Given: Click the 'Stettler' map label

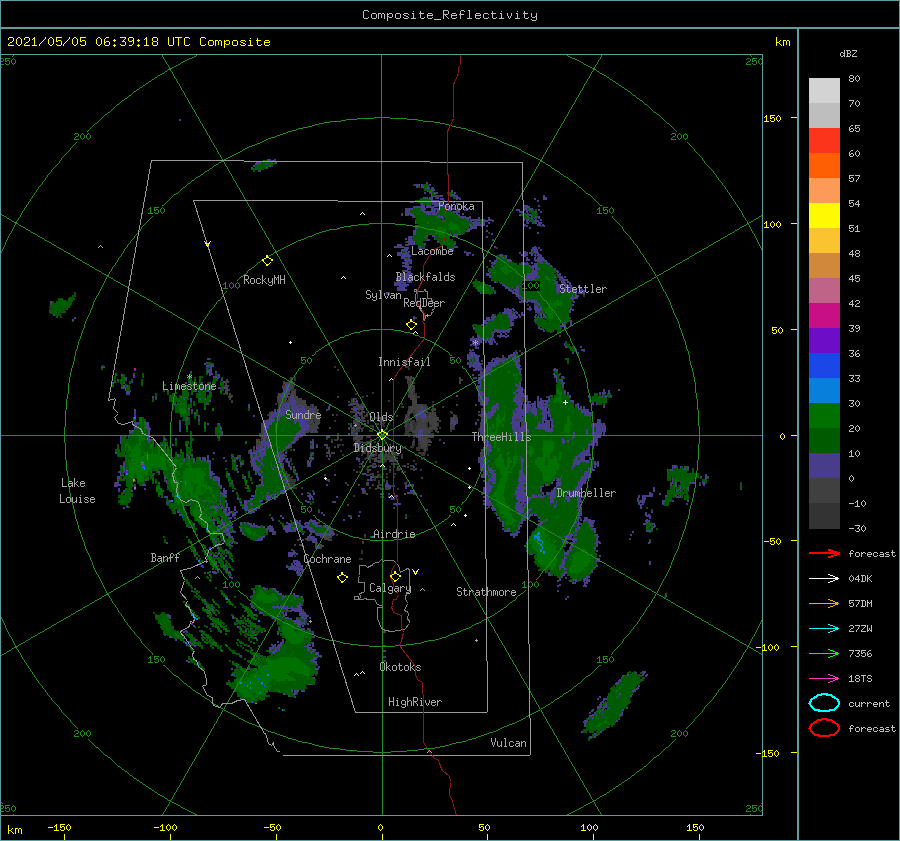Looking at the screenshot, I should coord(583,289).
